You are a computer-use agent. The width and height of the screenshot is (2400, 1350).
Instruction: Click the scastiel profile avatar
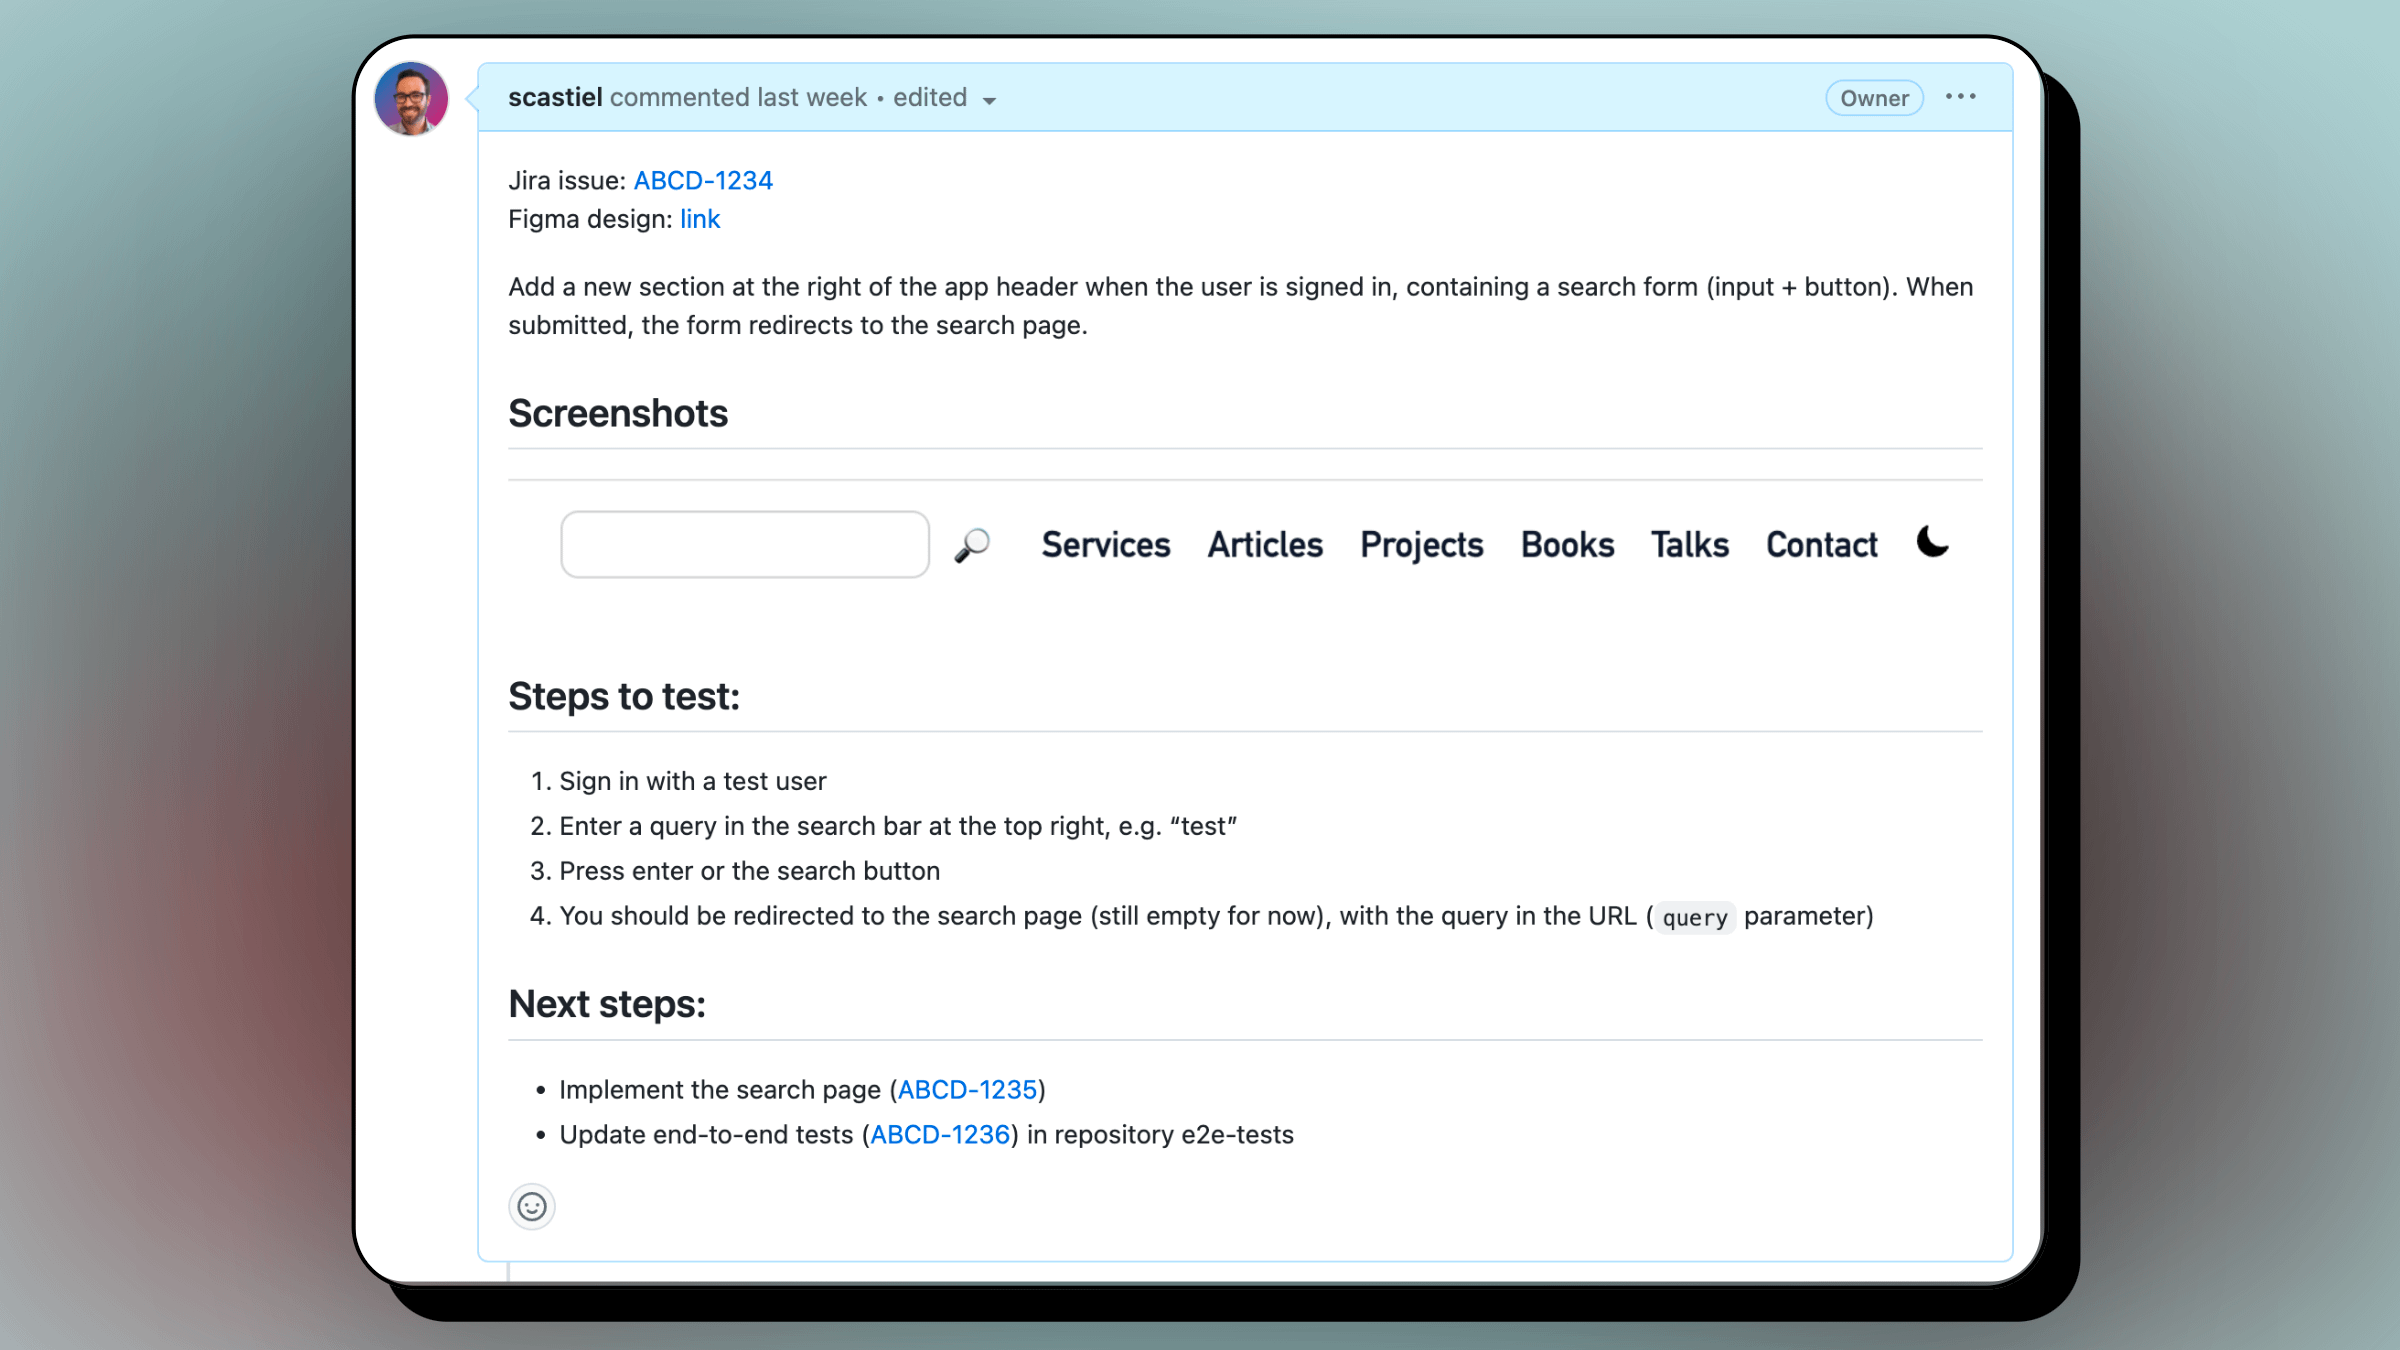pos(411,99)
